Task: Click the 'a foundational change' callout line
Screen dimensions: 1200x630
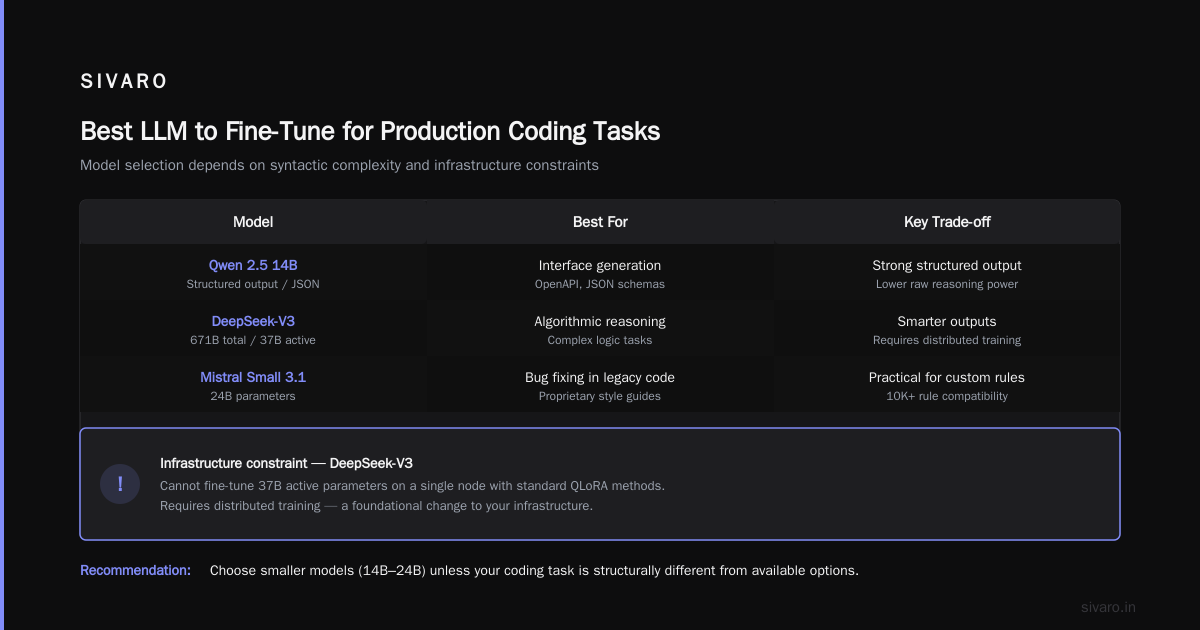Action: tap(376, 505)
